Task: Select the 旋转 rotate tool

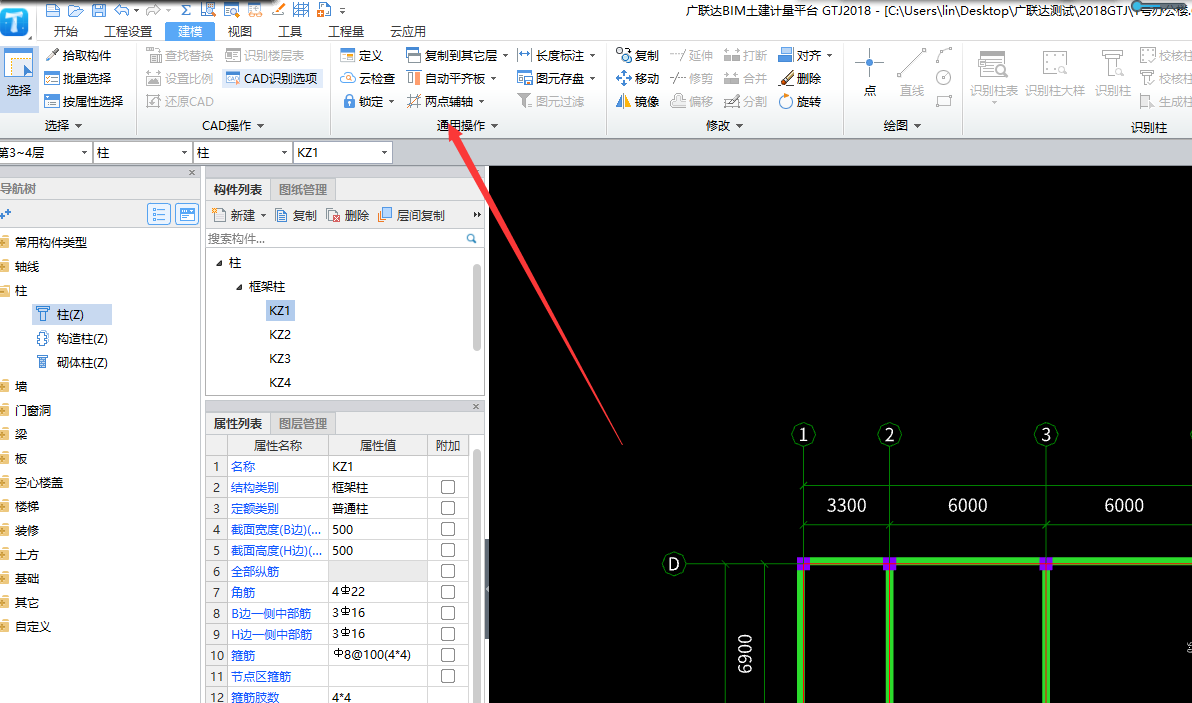Action: tap(800, 101)
